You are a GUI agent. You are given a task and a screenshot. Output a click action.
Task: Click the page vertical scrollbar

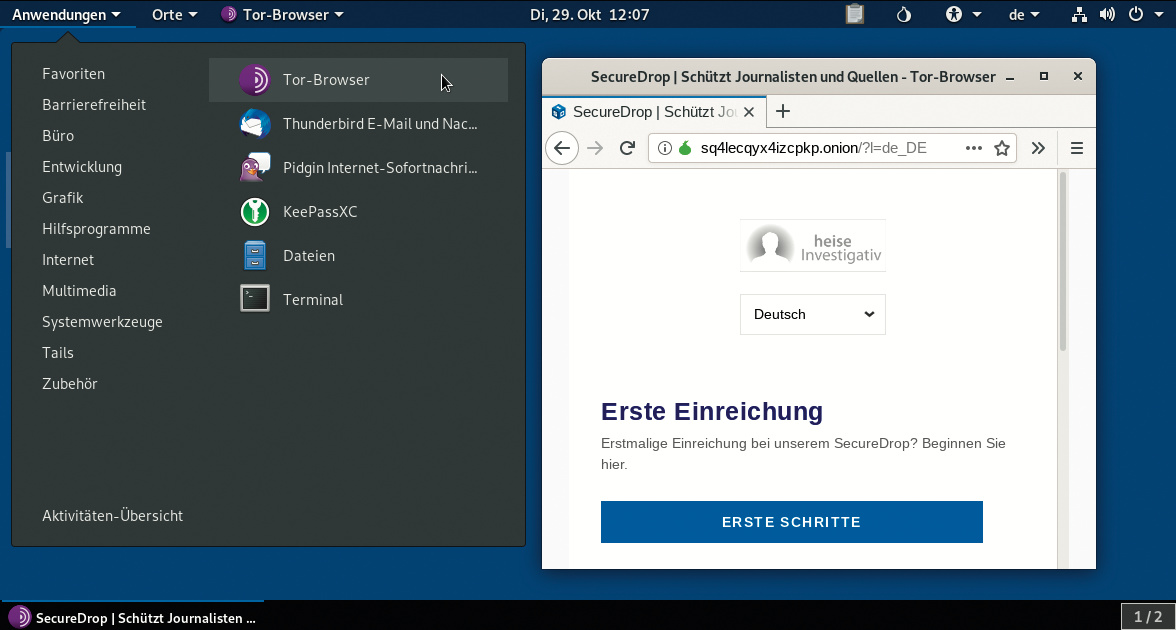coord(1062,261)
